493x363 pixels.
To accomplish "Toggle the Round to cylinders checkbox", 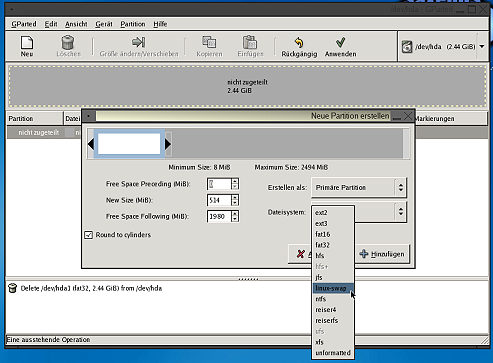I will [89, 235].
